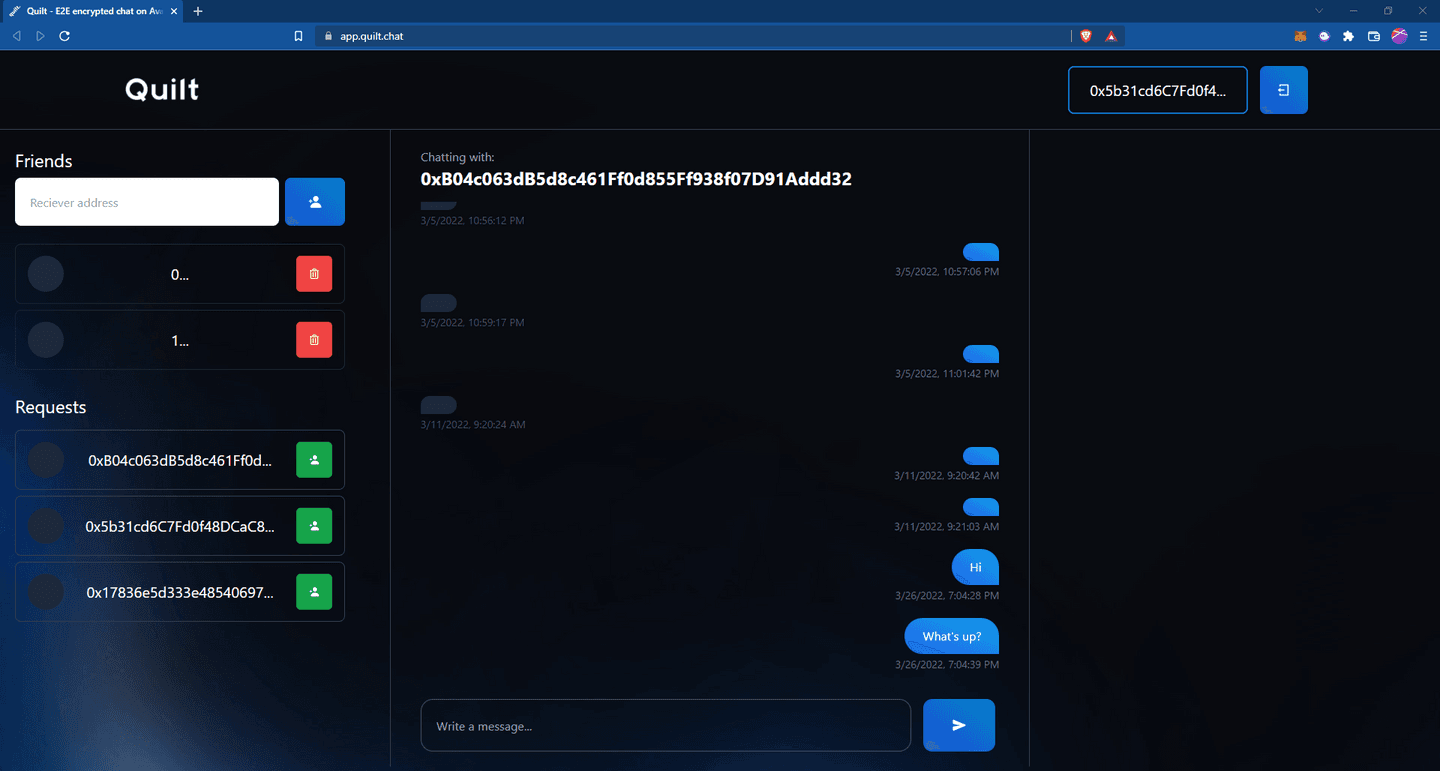This screenshot has height=771, width=1440.
Task: Accept request from 0xB04c063dB5d8c461Ff0d...
Action: (x=314, y=460)
